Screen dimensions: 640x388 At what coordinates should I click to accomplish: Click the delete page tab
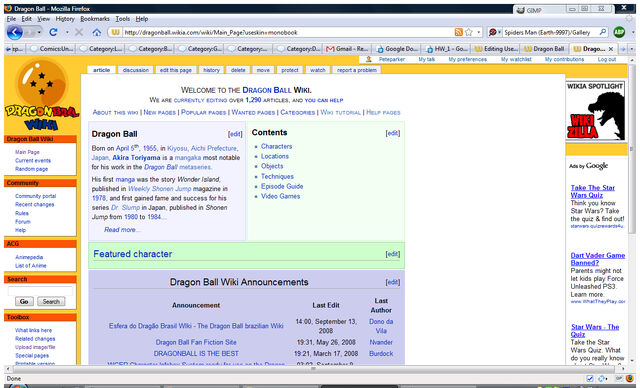[238, 70]
